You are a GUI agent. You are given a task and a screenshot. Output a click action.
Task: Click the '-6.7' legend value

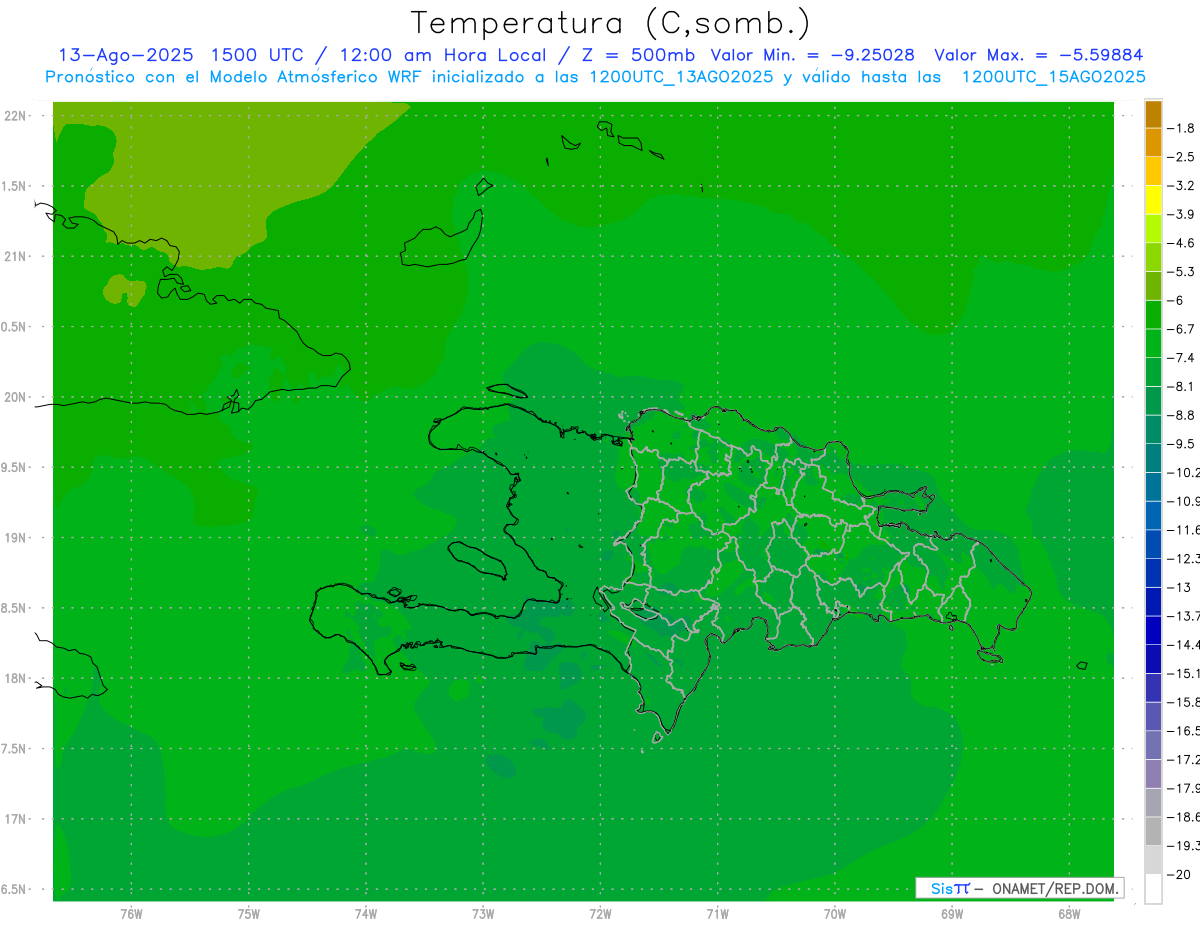tap(1182, 329)
